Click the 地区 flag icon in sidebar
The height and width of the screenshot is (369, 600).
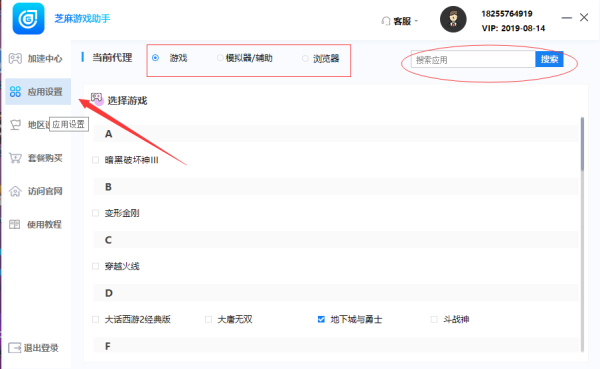click(x=15, y=125)
